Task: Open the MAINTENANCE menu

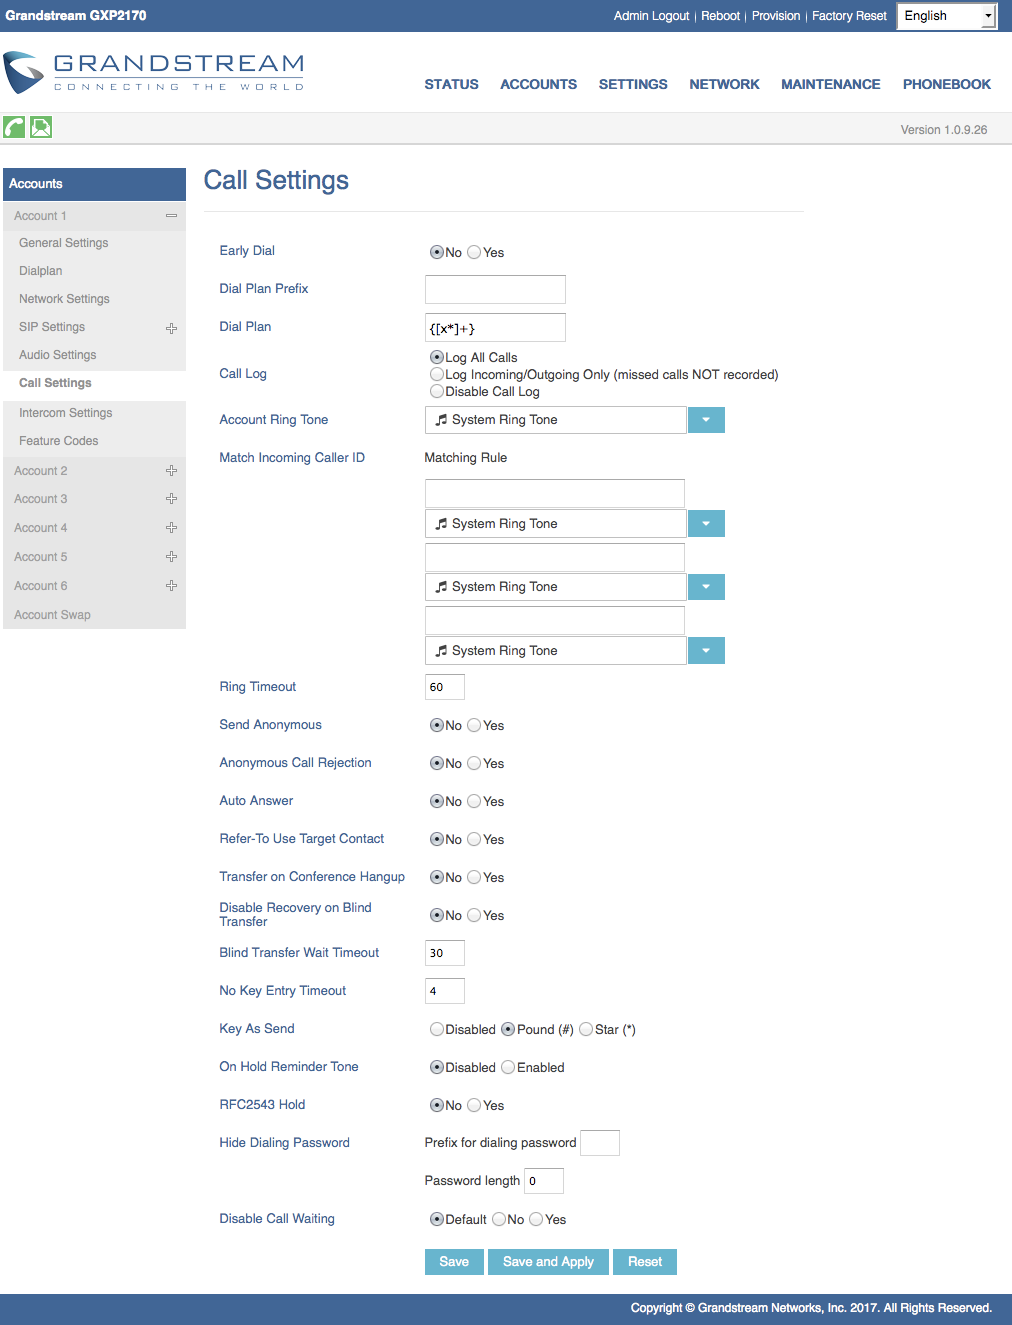Action: click(831, 85)
